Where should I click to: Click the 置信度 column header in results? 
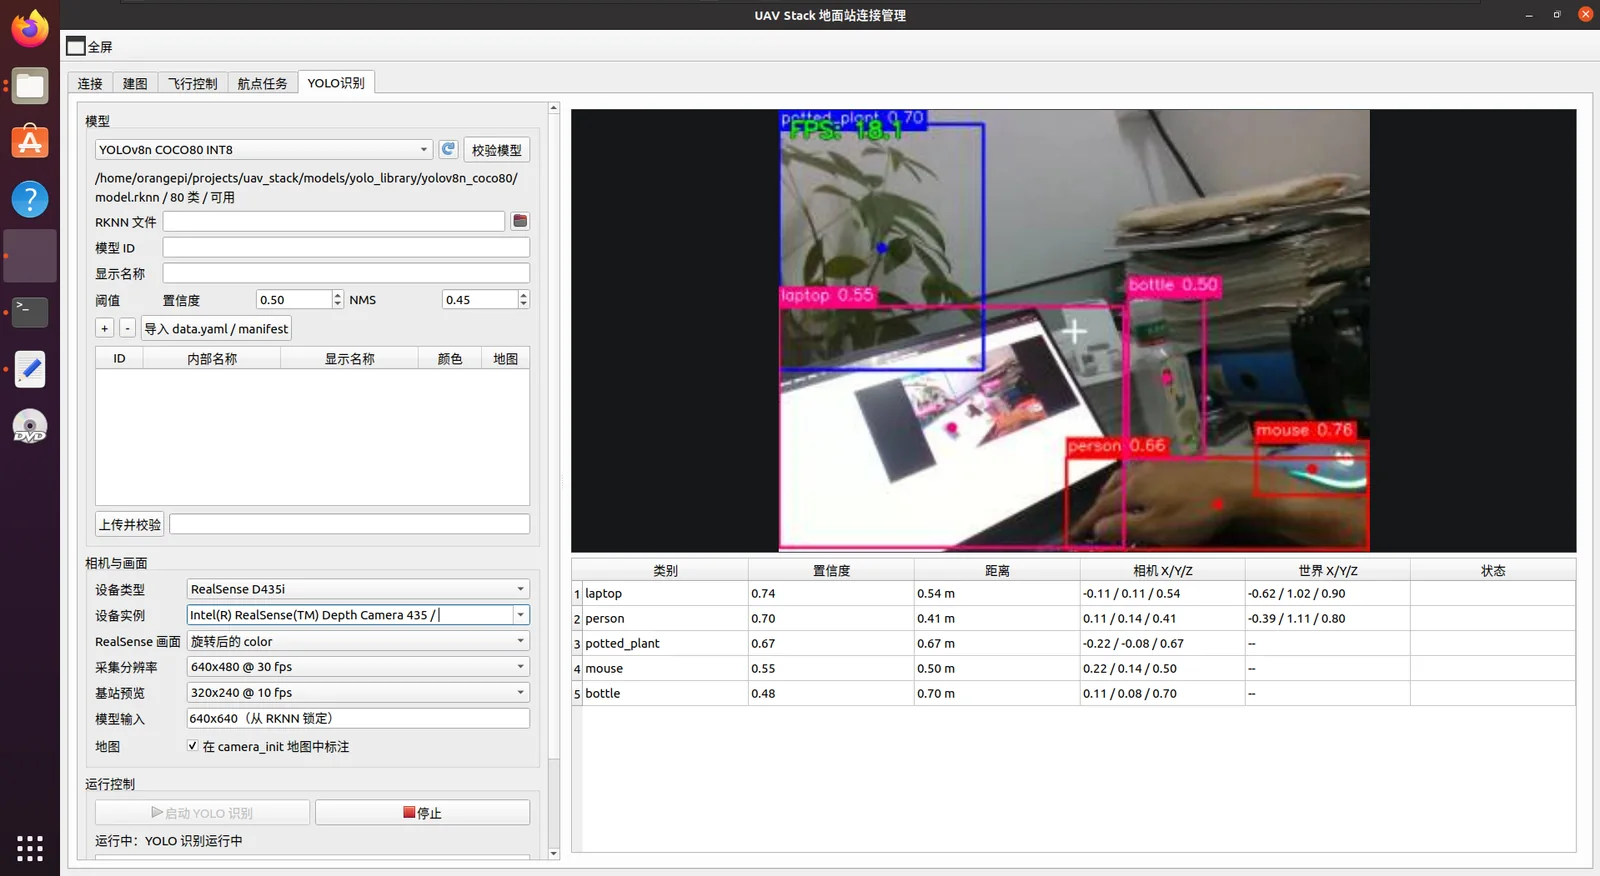(831, 570)
